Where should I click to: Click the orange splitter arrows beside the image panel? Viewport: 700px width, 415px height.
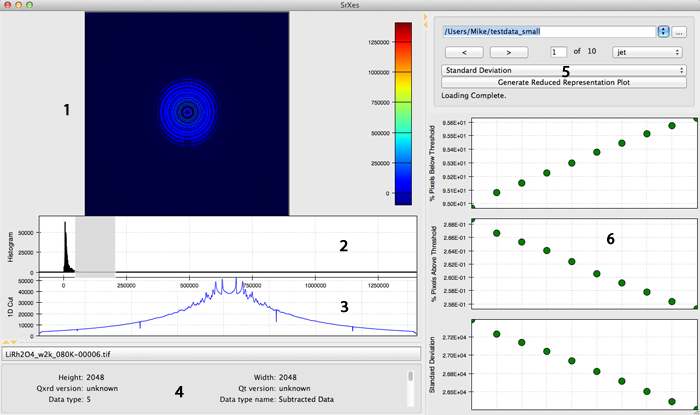425,20
